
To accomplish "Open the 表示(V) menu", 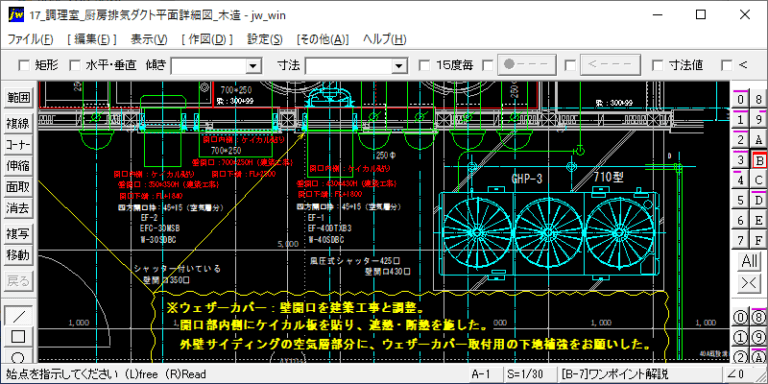I will pyautogui.click(x=149, y=40).
